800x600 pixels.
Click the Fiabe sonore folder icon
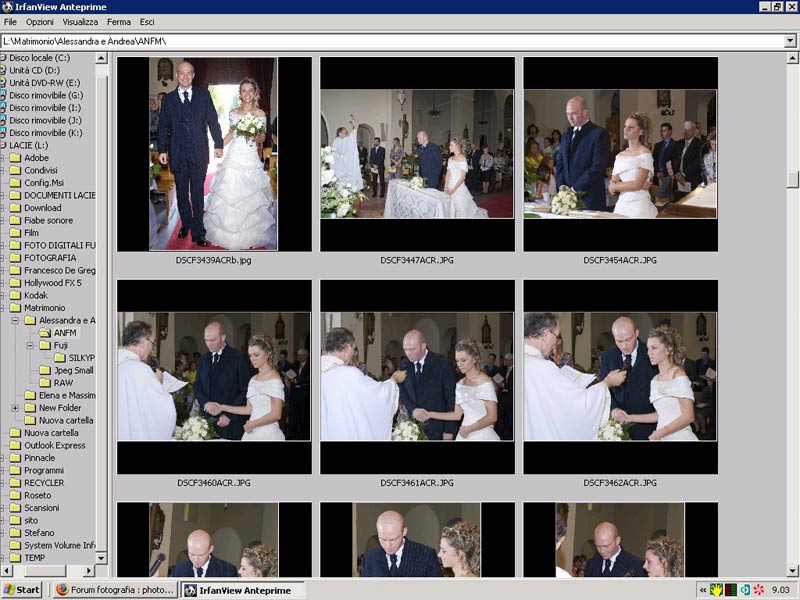point(15,220)
